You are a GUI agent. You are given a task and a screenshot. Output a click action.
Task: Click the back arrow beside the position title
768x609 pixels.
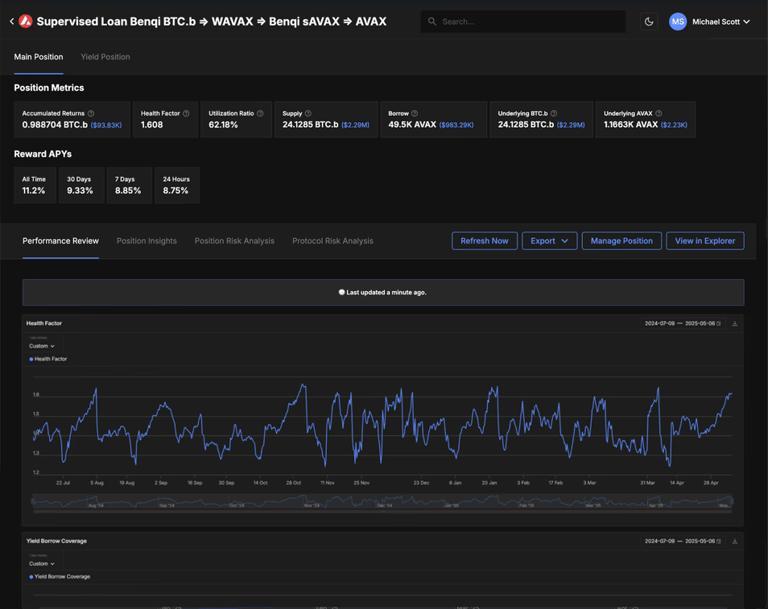click(11, 21)
